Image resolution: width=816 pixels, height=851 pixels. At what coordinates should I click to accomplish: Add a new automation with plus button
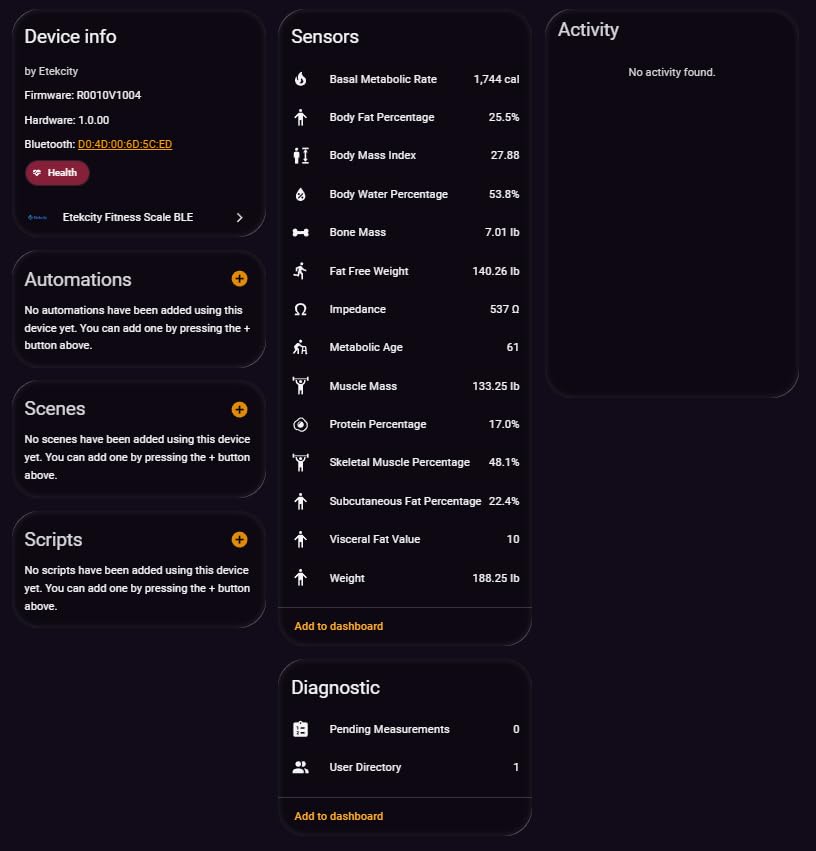239,279
